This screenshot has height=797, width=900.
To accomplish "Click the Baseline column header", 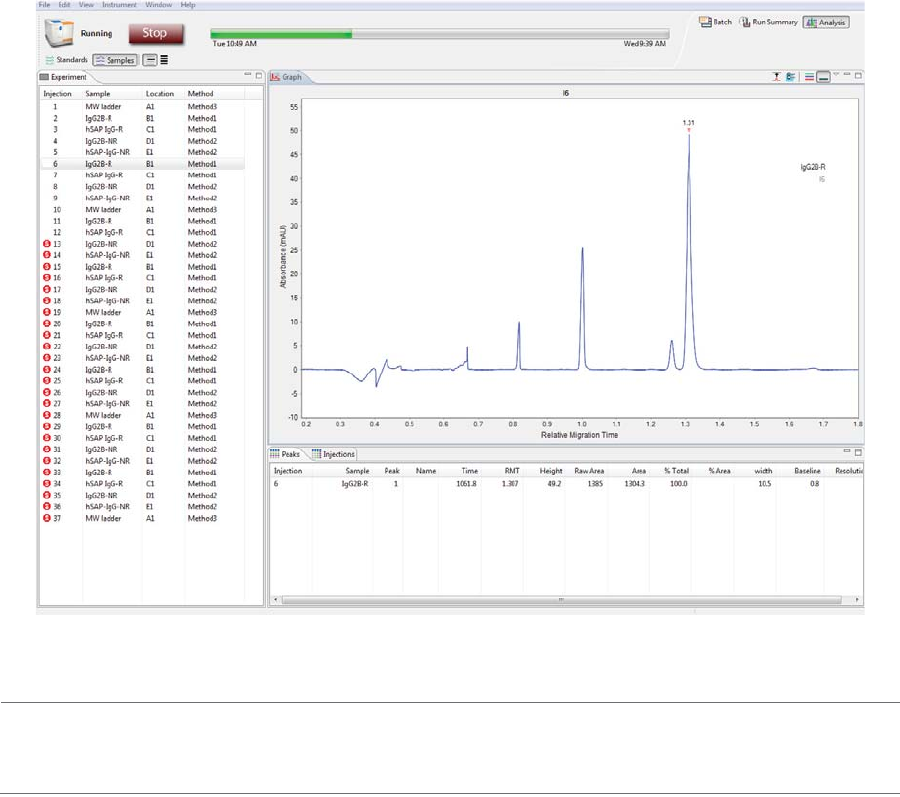I will click(x=807, y=471).
